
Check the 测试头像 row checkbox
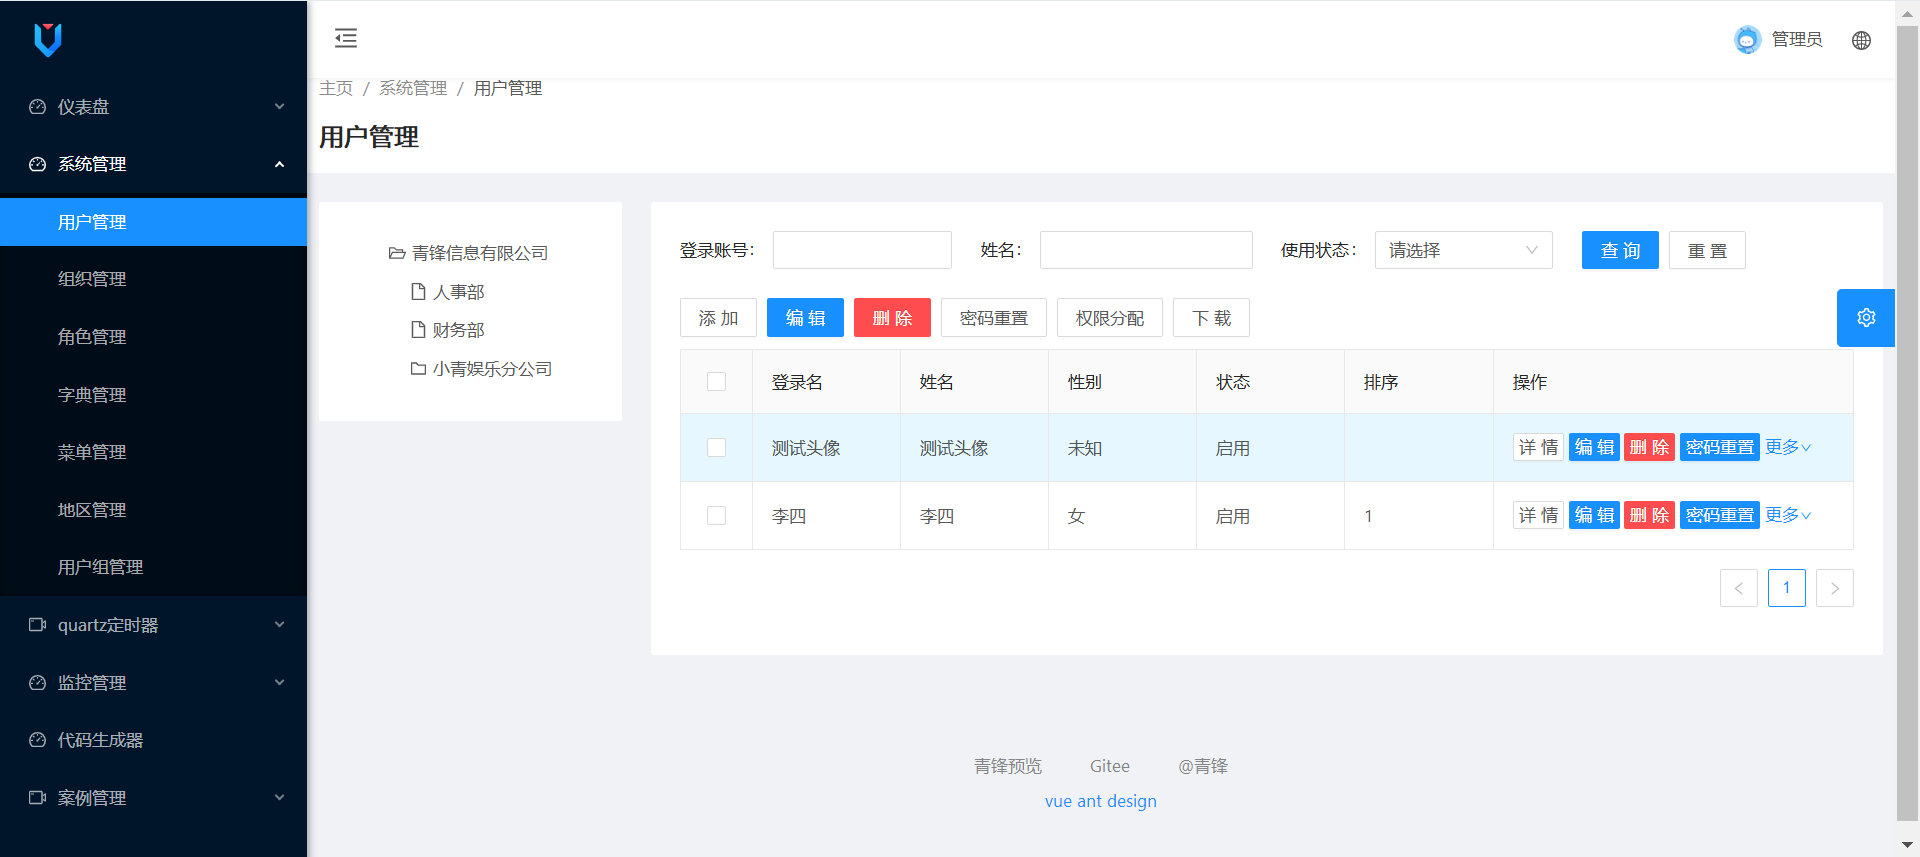[716, 447]
